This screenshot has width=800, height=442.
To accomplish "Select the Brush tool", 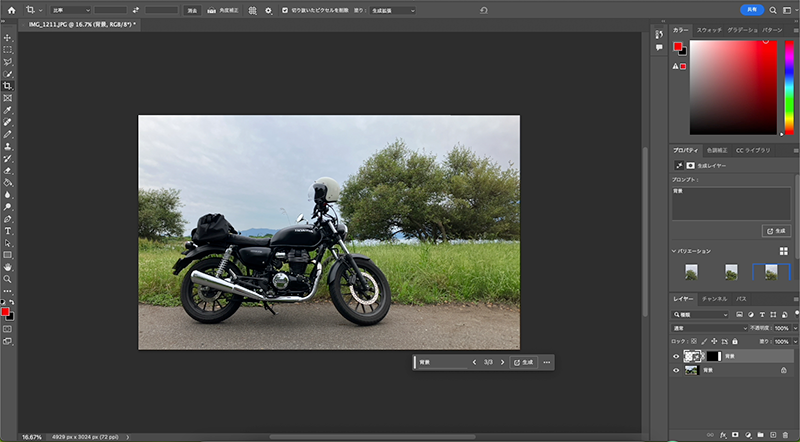I will pos(7,134).
